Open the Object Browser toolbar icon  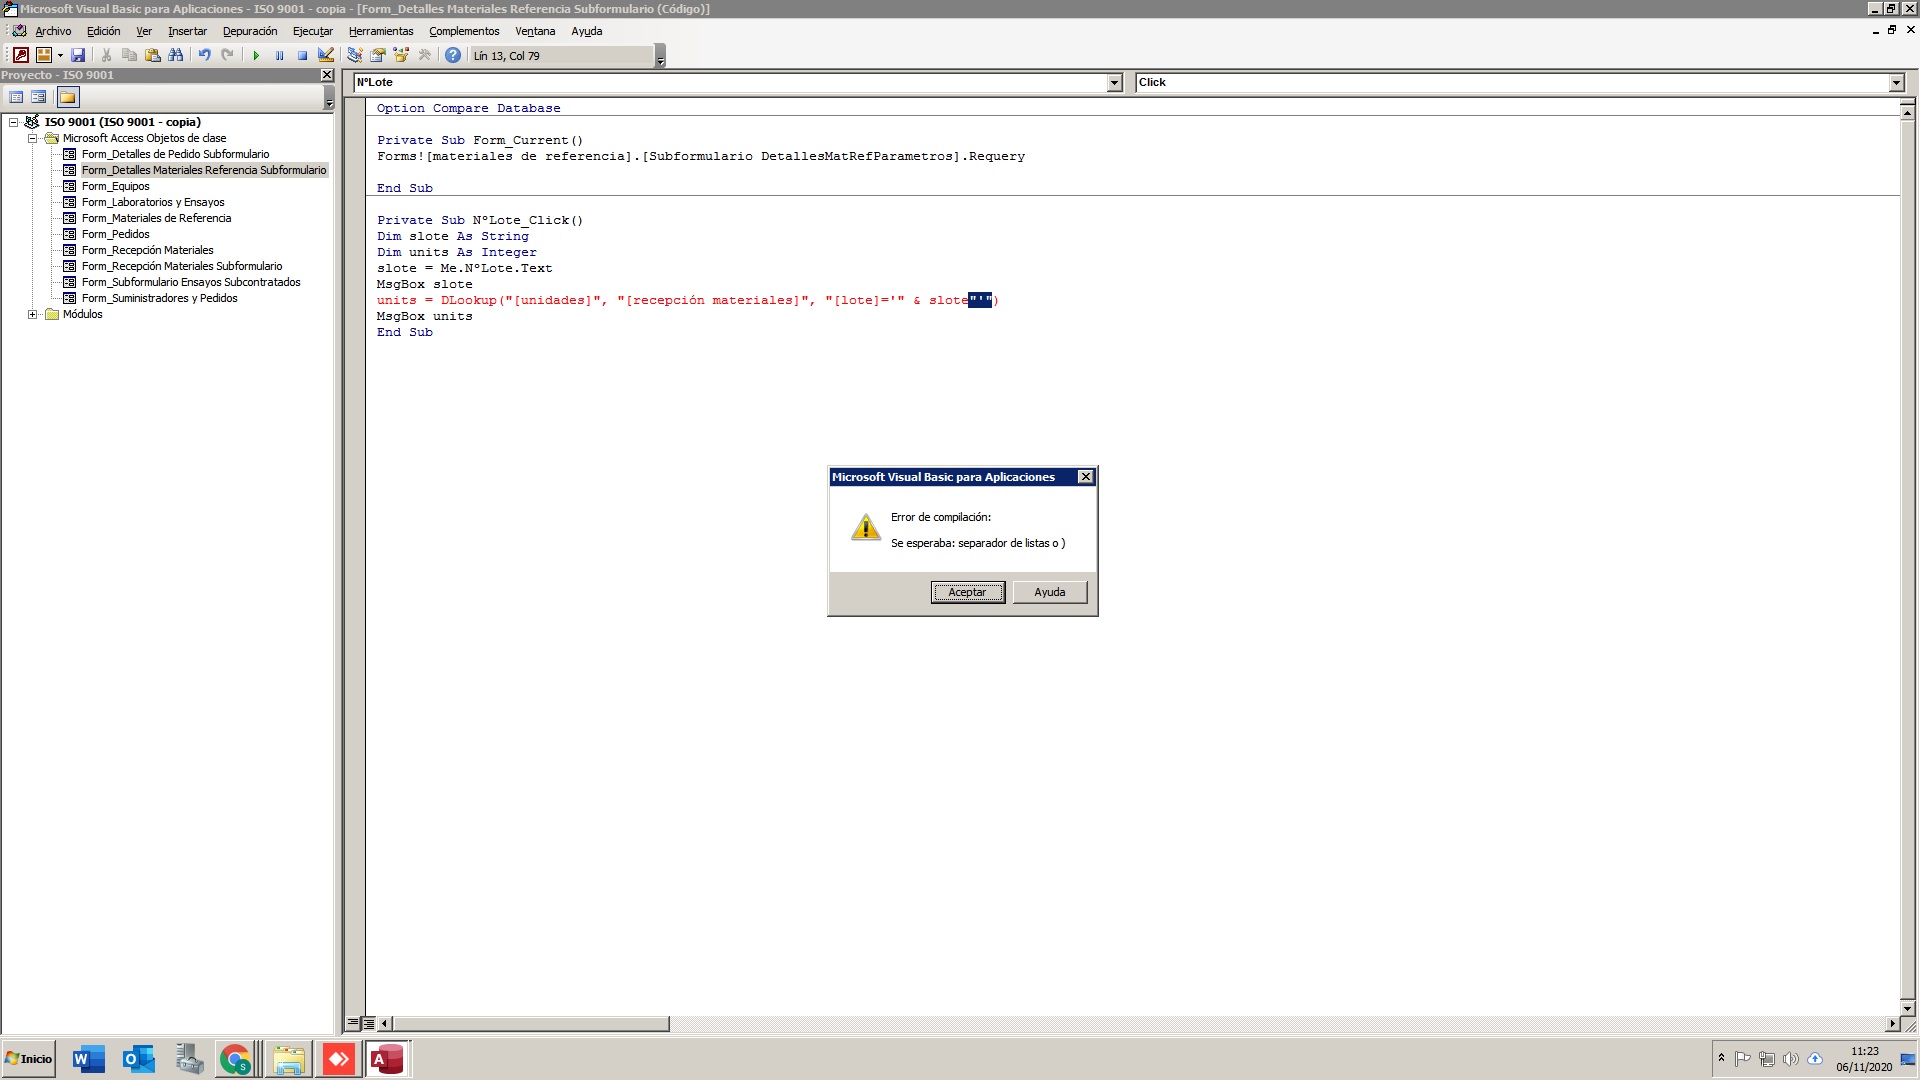coord(401,55)
